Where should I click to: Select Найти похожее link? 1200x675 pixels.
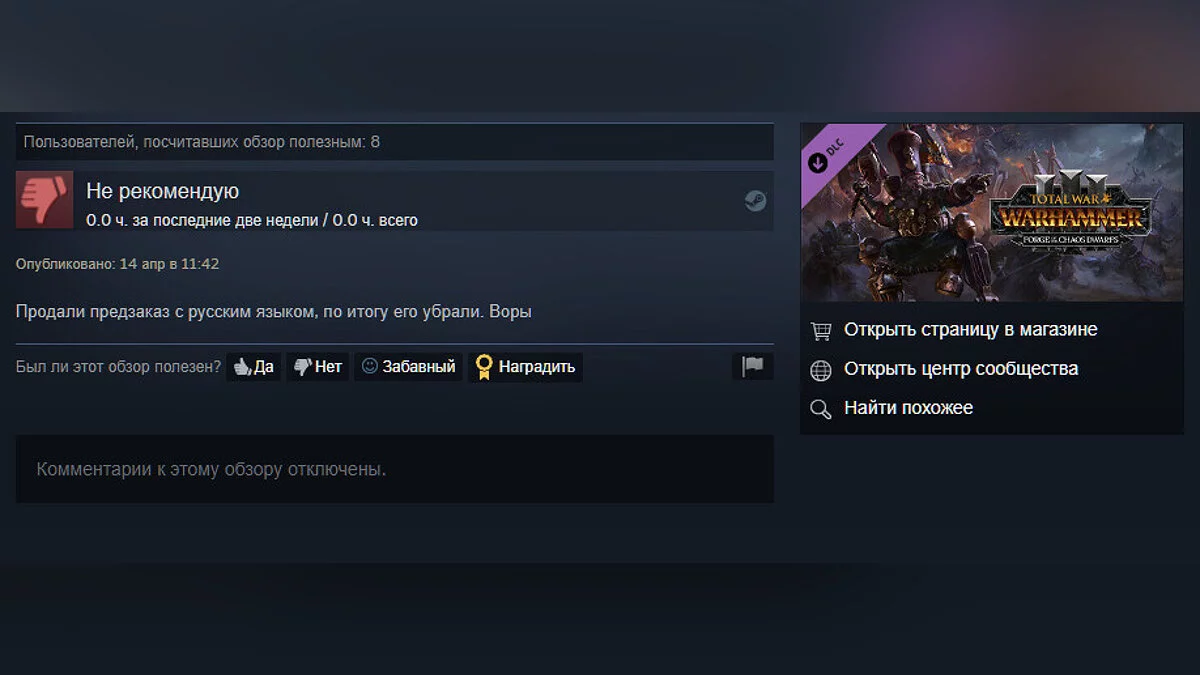[x=908, y=407]
